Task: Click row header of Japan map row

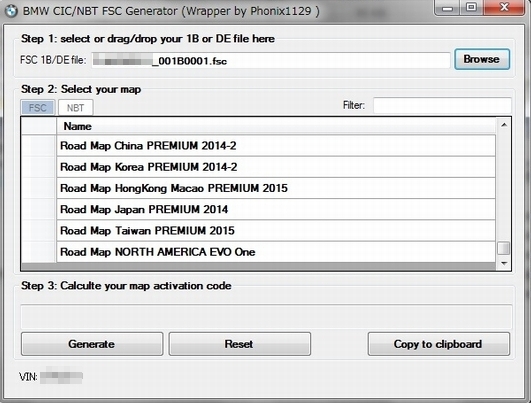Action: click(39, 210)
